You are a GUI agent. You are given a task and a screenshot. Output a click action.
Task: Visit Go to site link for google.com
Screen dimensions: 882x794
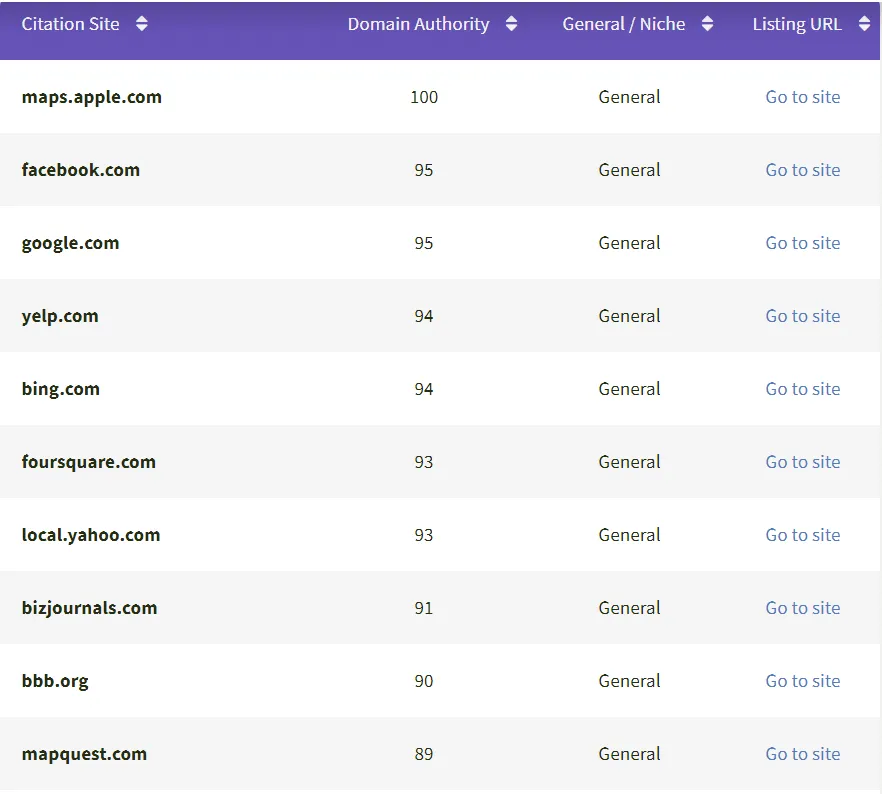point(802,243)
